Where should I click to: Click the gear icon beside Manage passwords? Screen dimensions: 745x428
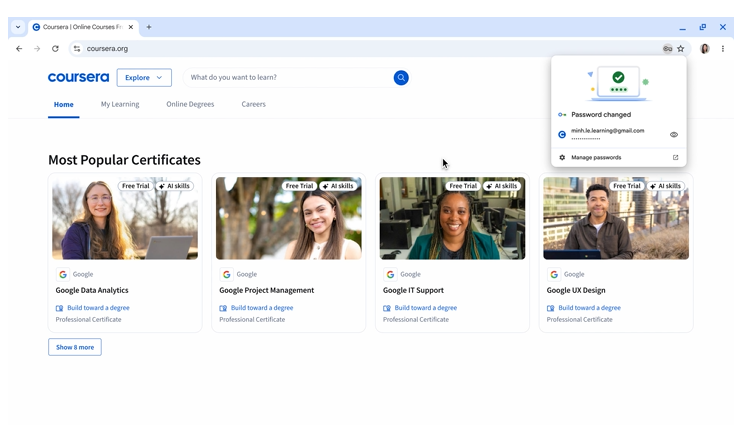[562, 157]
